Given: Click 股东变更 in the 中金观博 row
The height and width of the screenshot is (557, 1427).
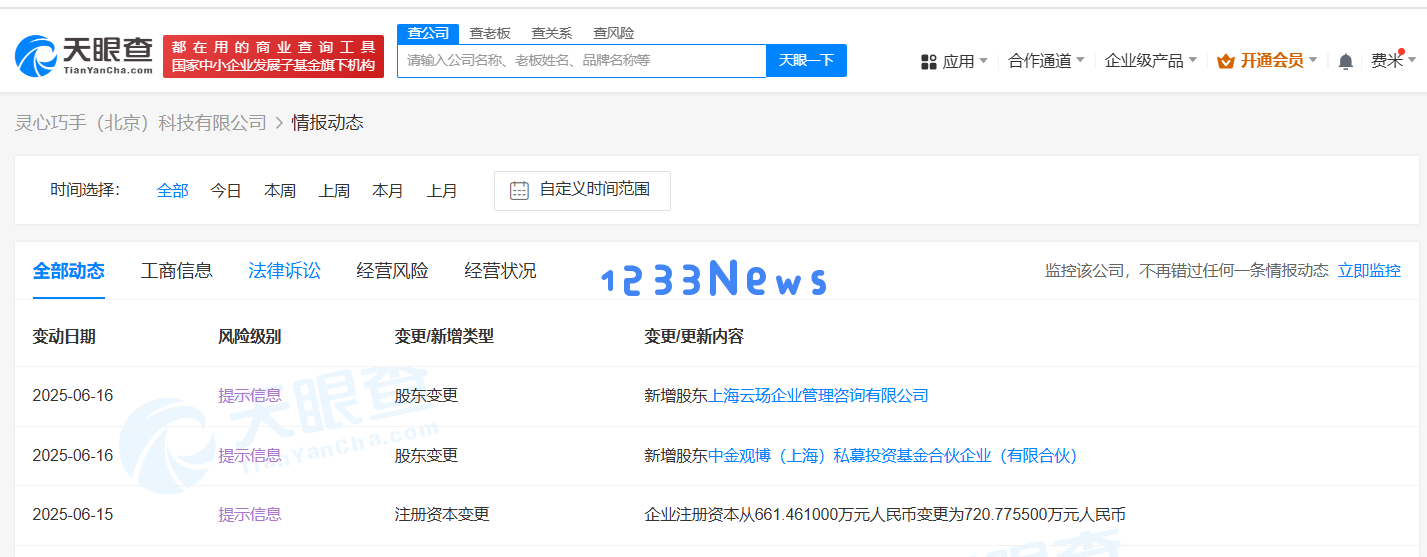Looking at the screenshot, I should click(426, 455).
